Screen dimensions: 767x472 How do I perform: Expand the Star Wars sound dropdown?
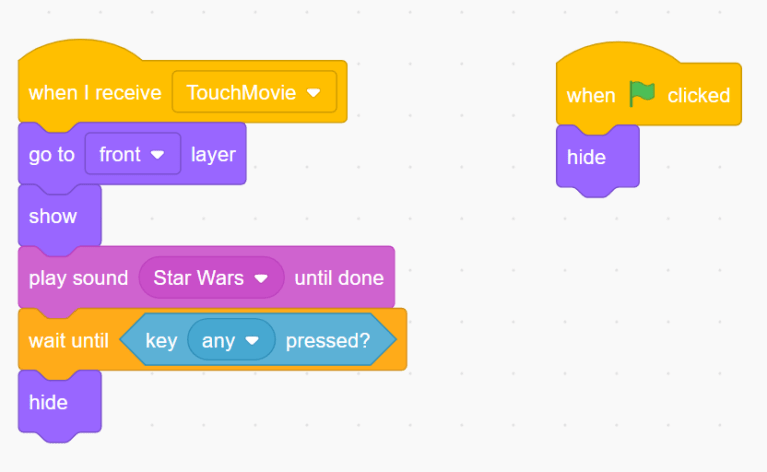click(211, 278)
